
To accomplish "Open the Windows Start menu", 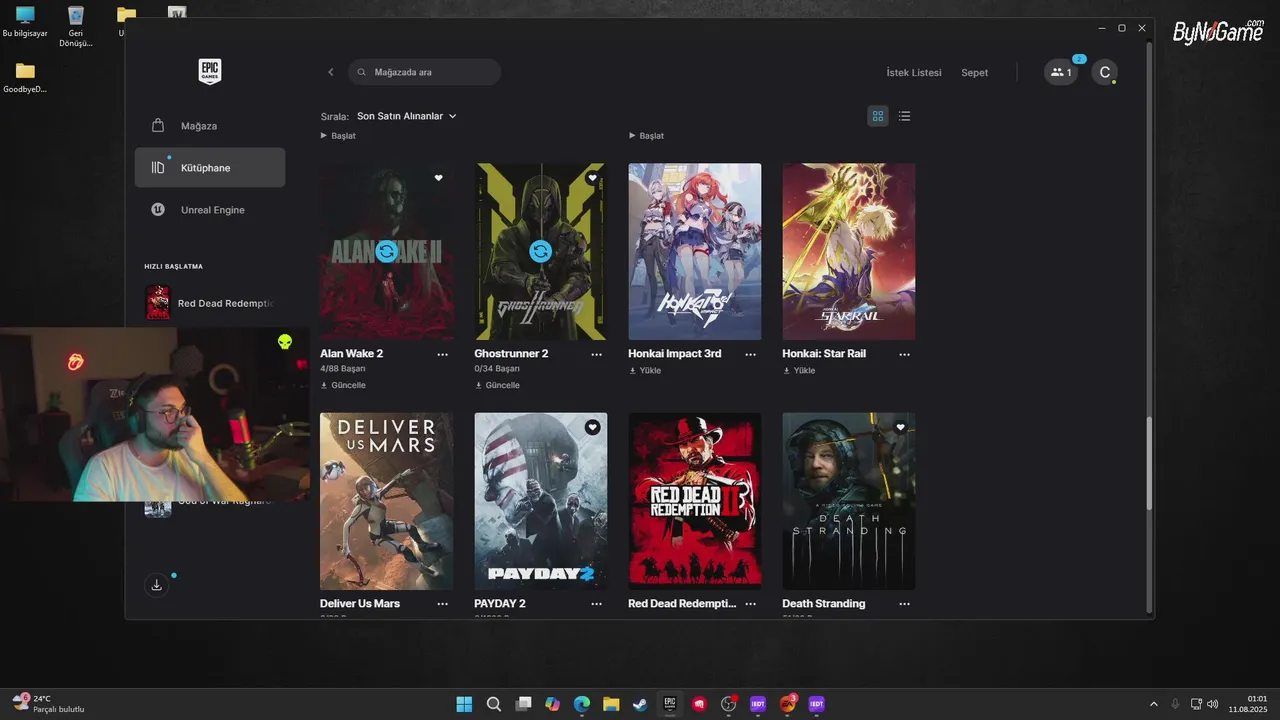I will pyautogui.click(x=464, y=704).
